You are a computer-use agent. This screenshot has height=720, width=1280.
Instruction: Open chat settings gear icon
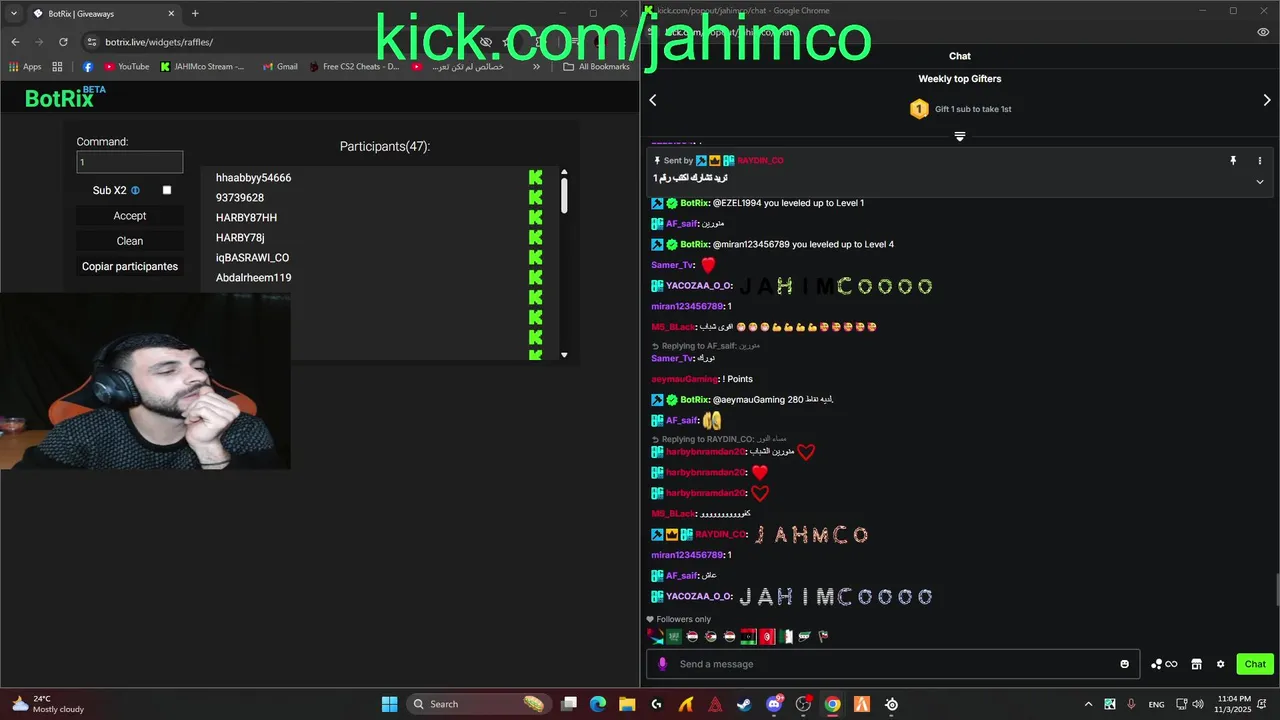(1220, 664)
